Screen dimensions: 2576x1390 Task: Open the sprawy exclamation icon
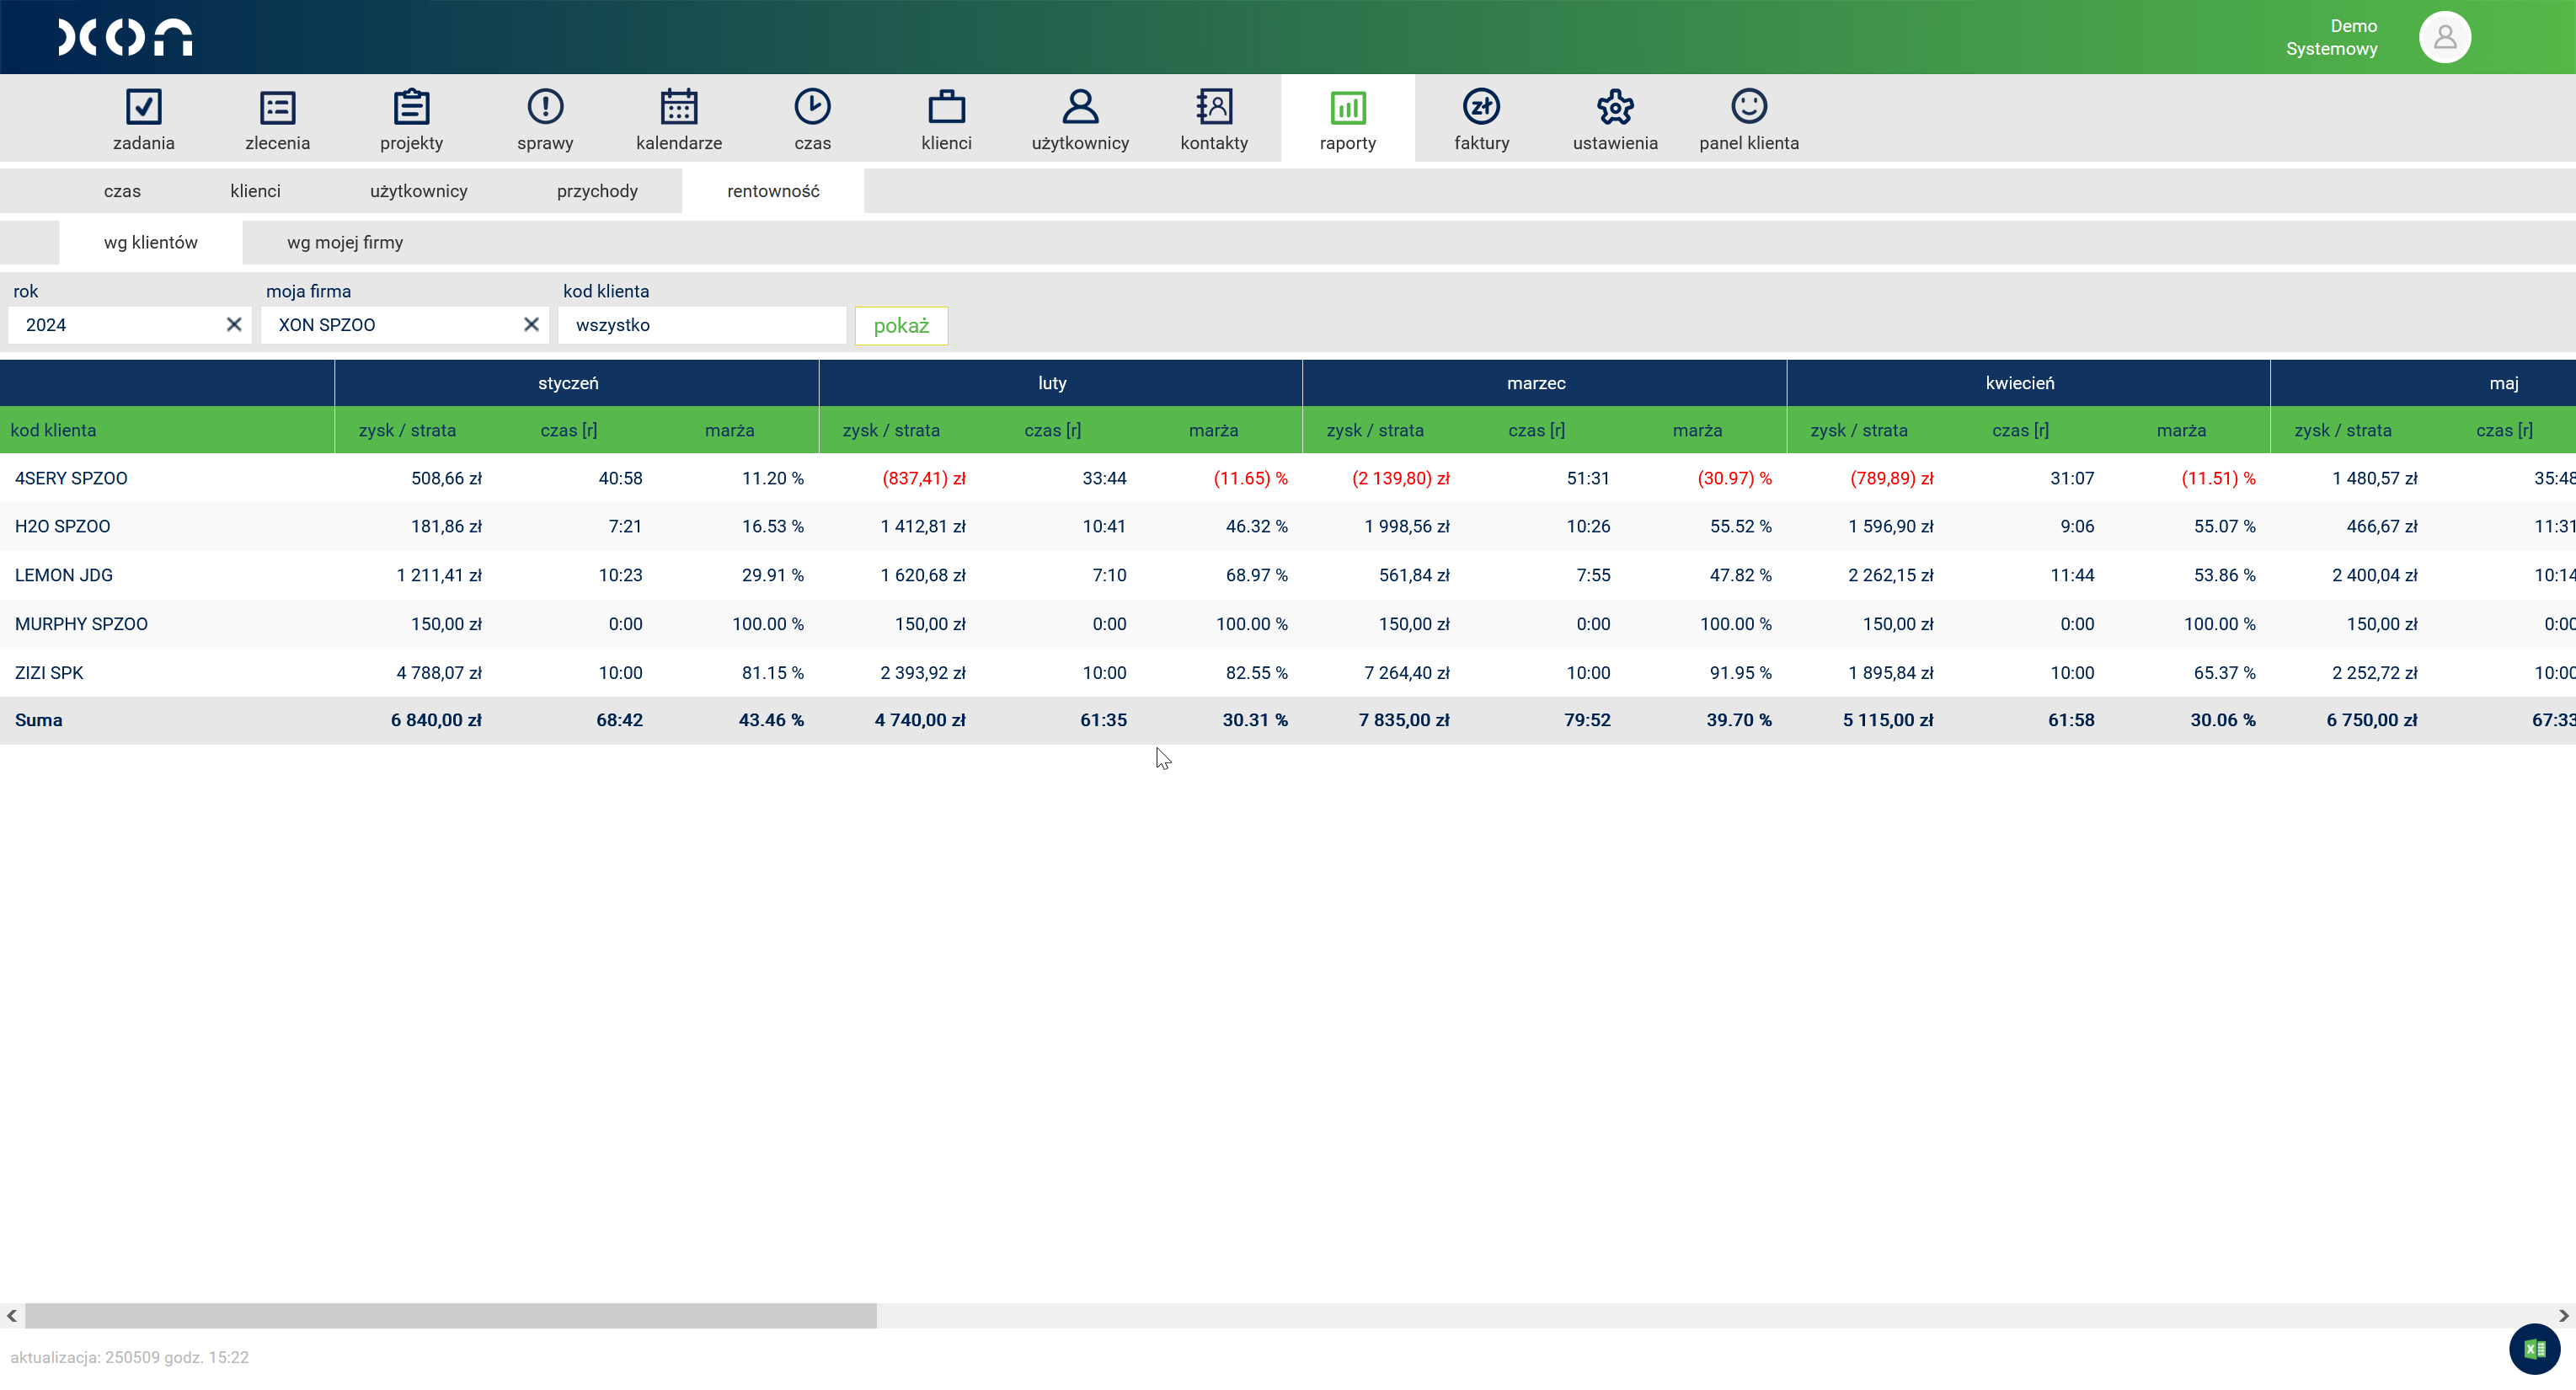545,106
